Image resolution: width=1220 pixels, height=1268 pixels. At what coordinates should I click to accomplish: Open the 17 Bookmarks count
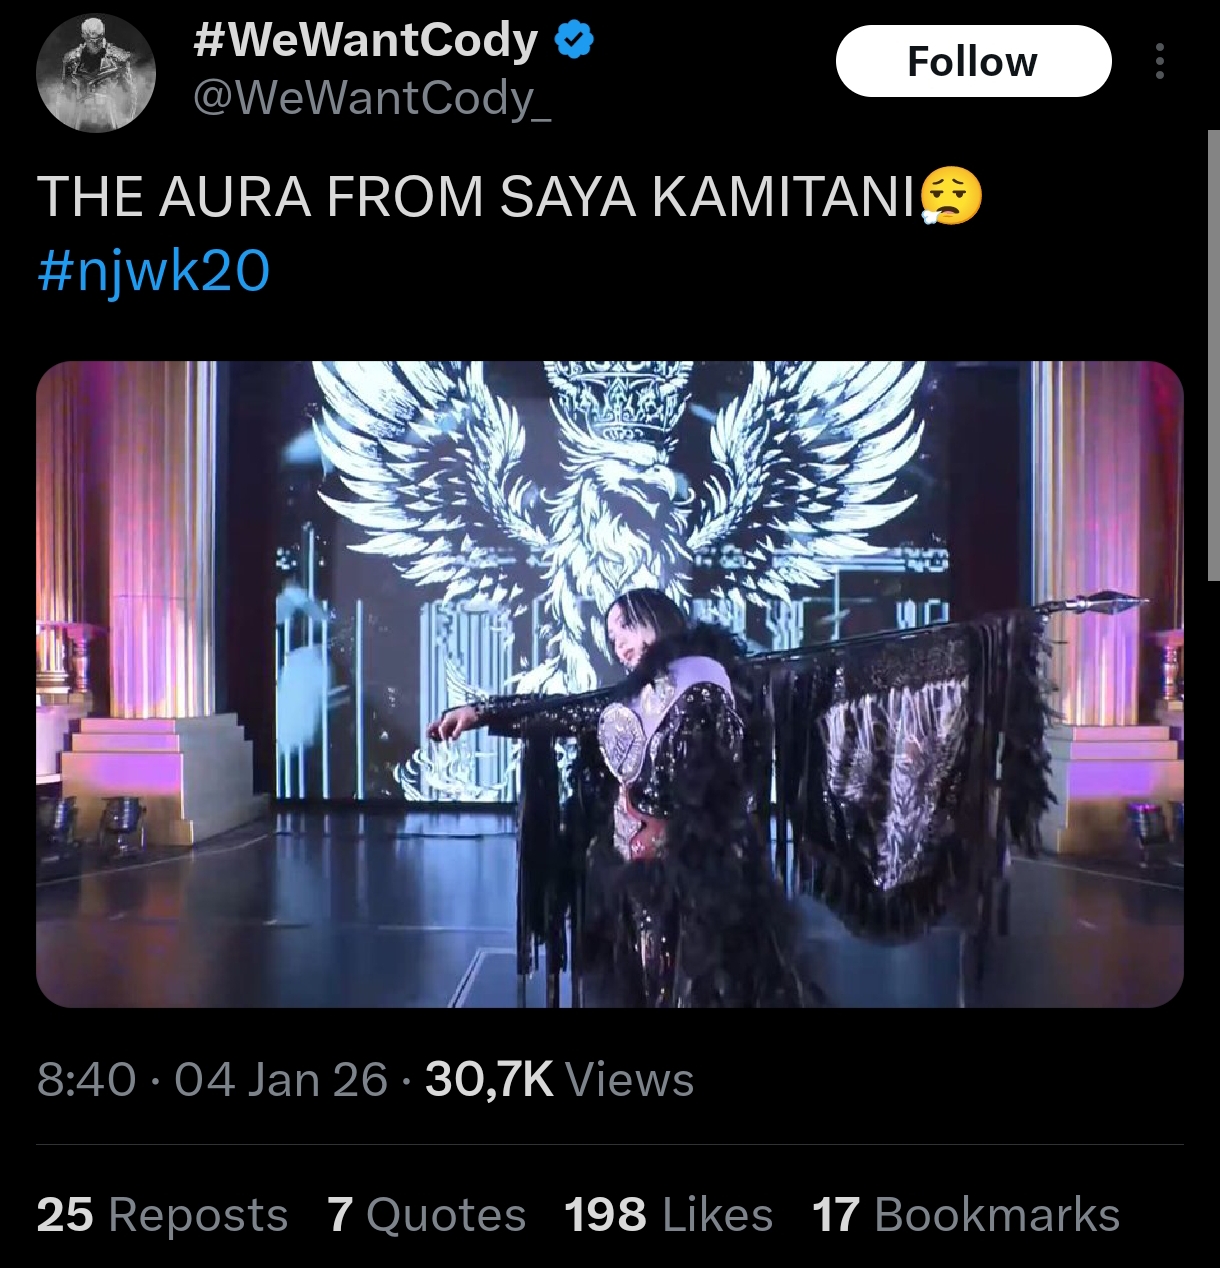966,1215
